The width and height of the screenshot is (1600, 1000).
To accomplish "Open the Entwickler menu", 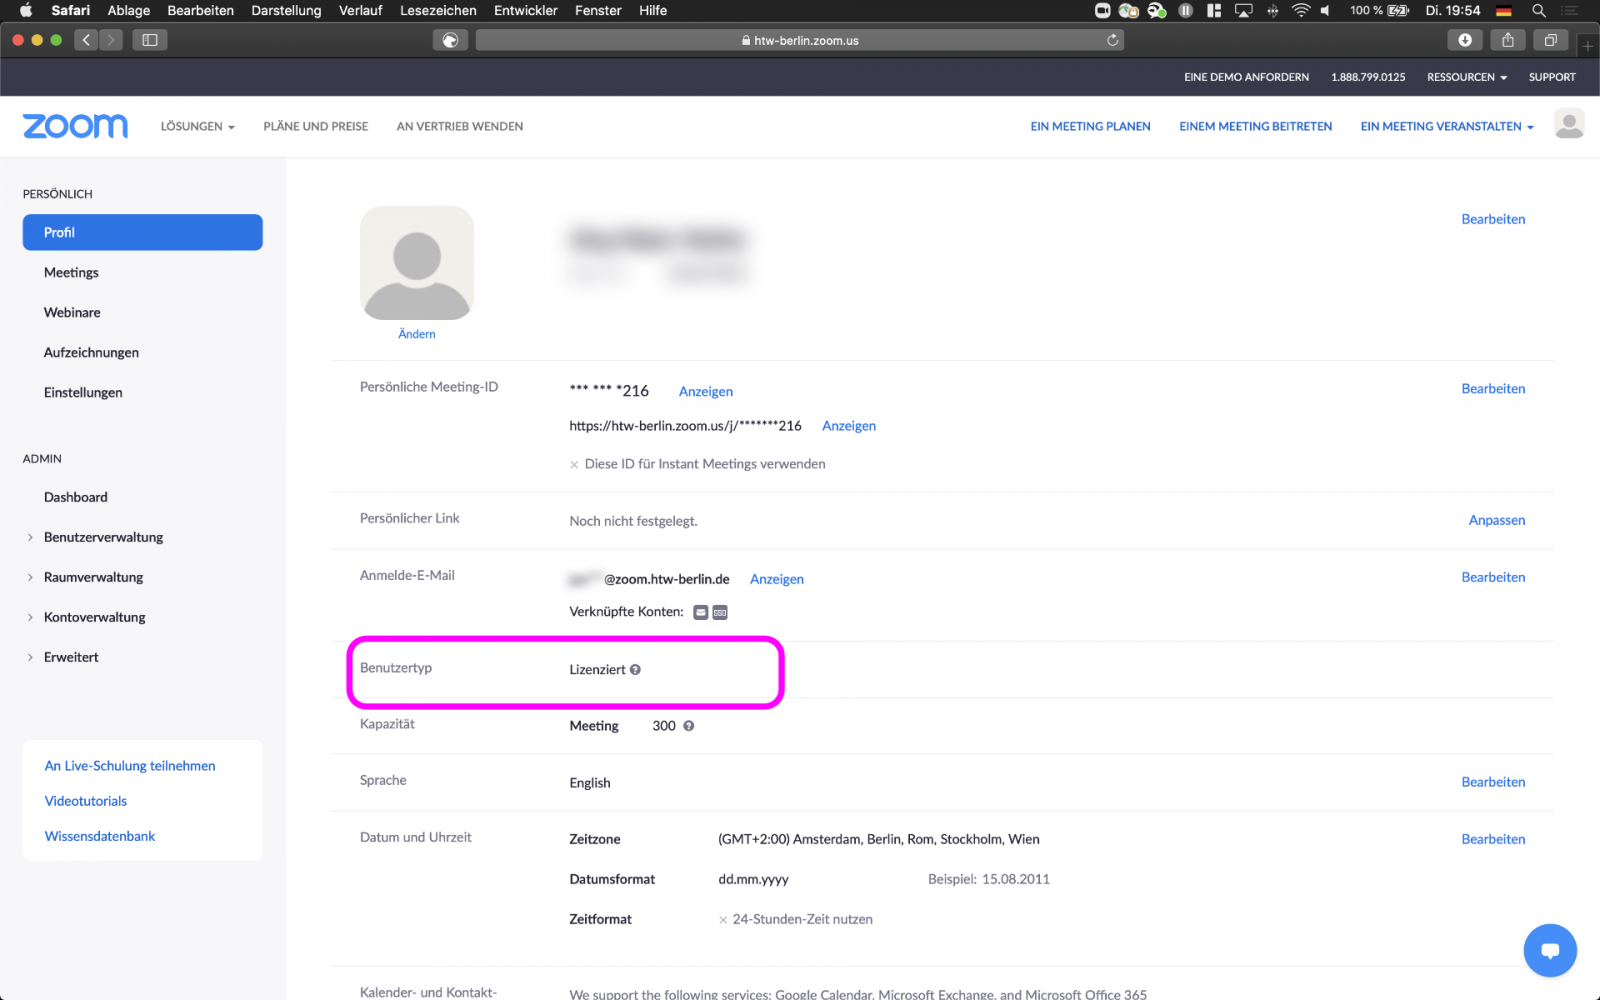I will point(525,10).
